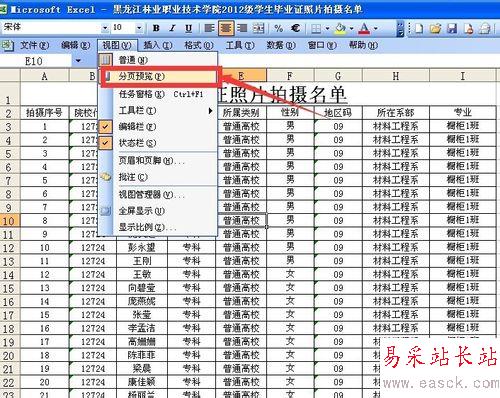Toggle 编辑栏 formula bar checkmark

tap(106, 127)
